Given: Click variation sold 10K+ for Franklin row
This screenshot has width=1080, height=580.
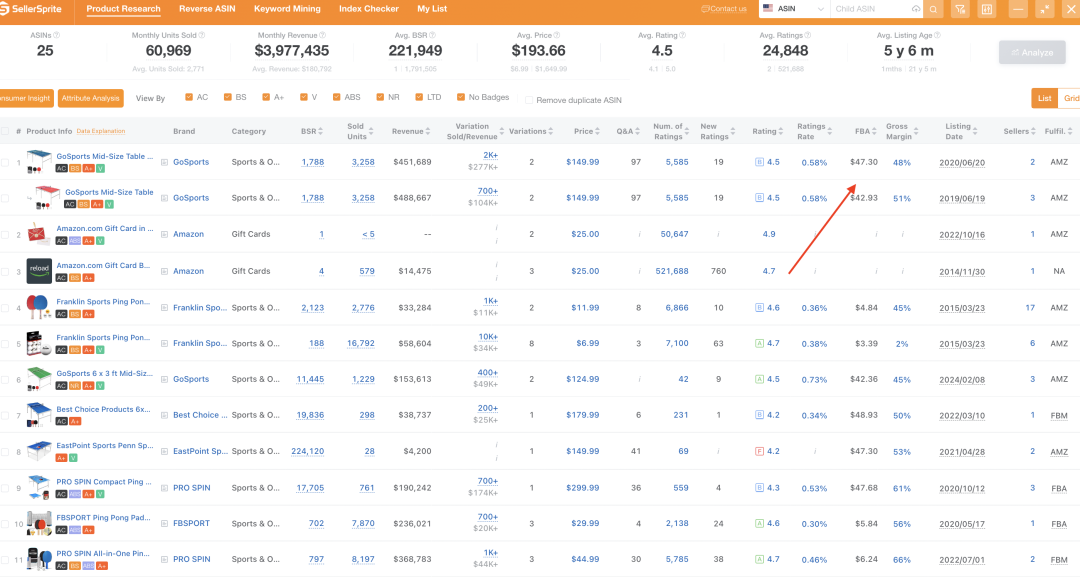Looking at the screenshot, I should click(x=488, y=337).
